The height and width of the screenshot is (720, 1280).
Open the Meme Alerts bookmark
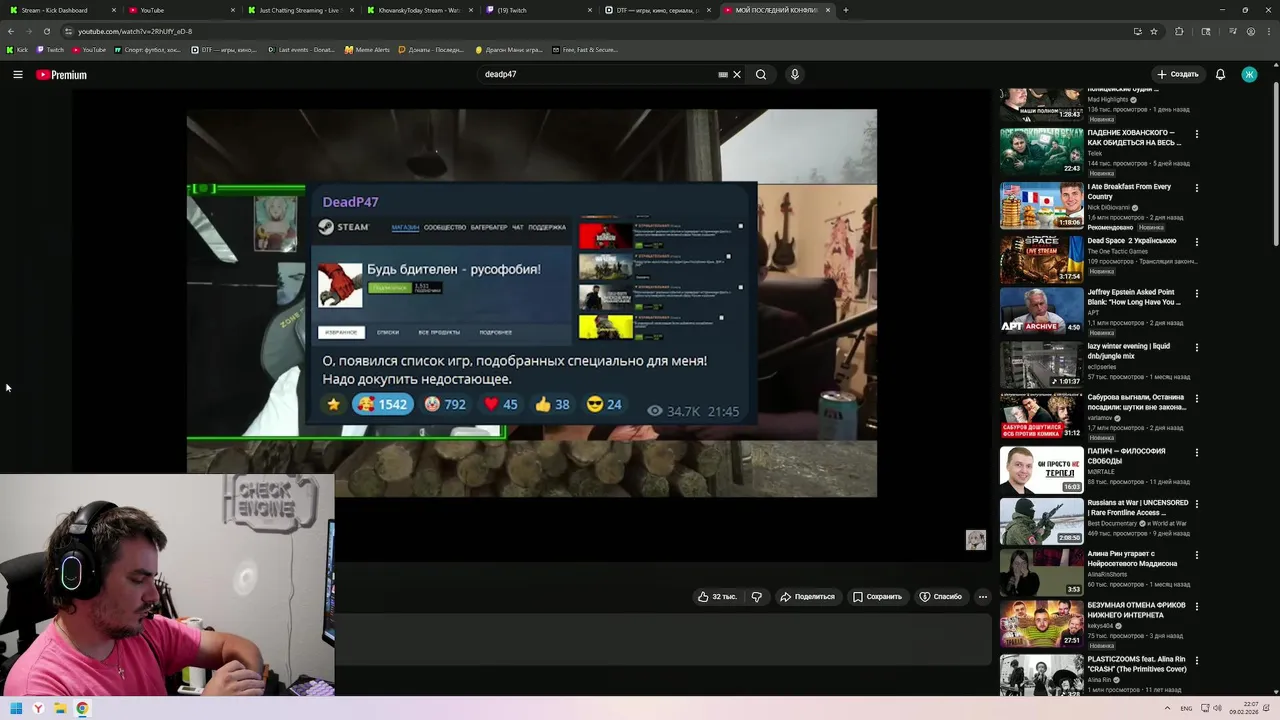coord(367,49)
